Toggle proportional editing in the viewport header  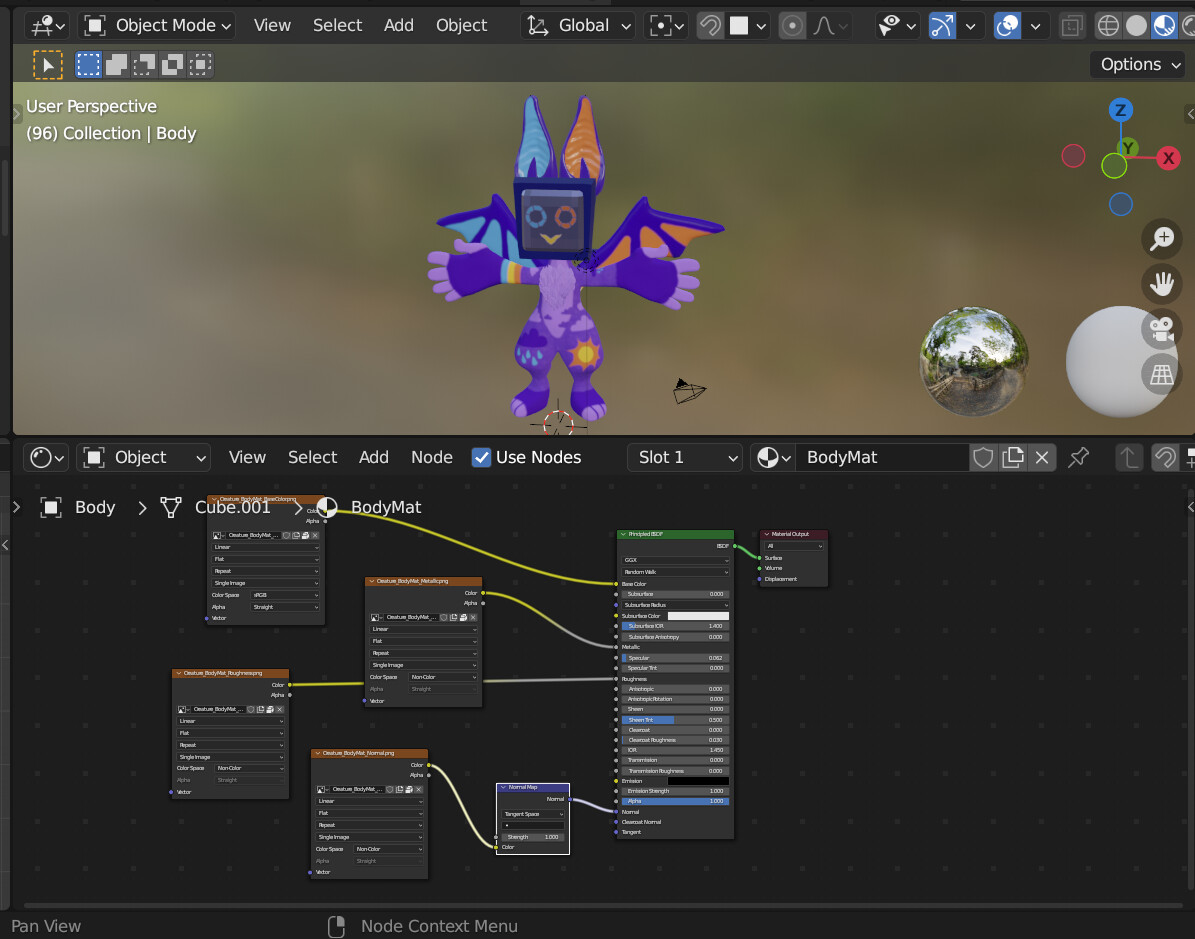point(793,26)
